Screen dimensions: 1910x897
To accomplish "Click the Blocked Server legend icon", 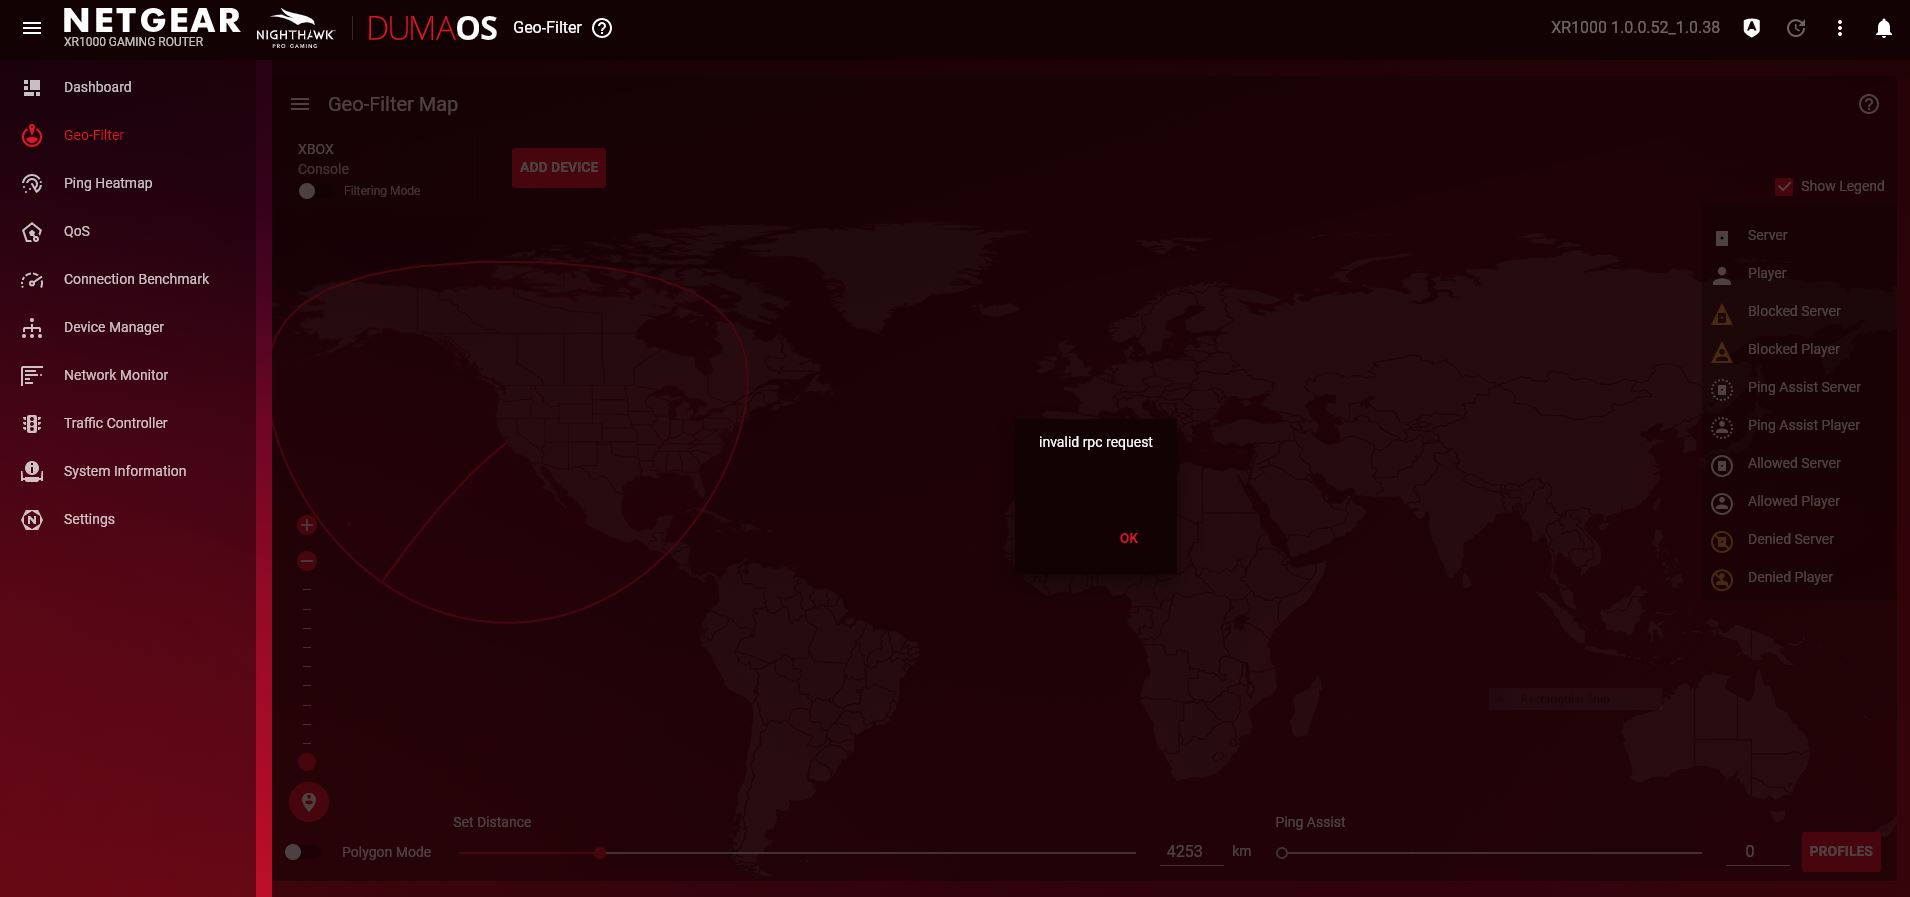I will point(1722,314).
